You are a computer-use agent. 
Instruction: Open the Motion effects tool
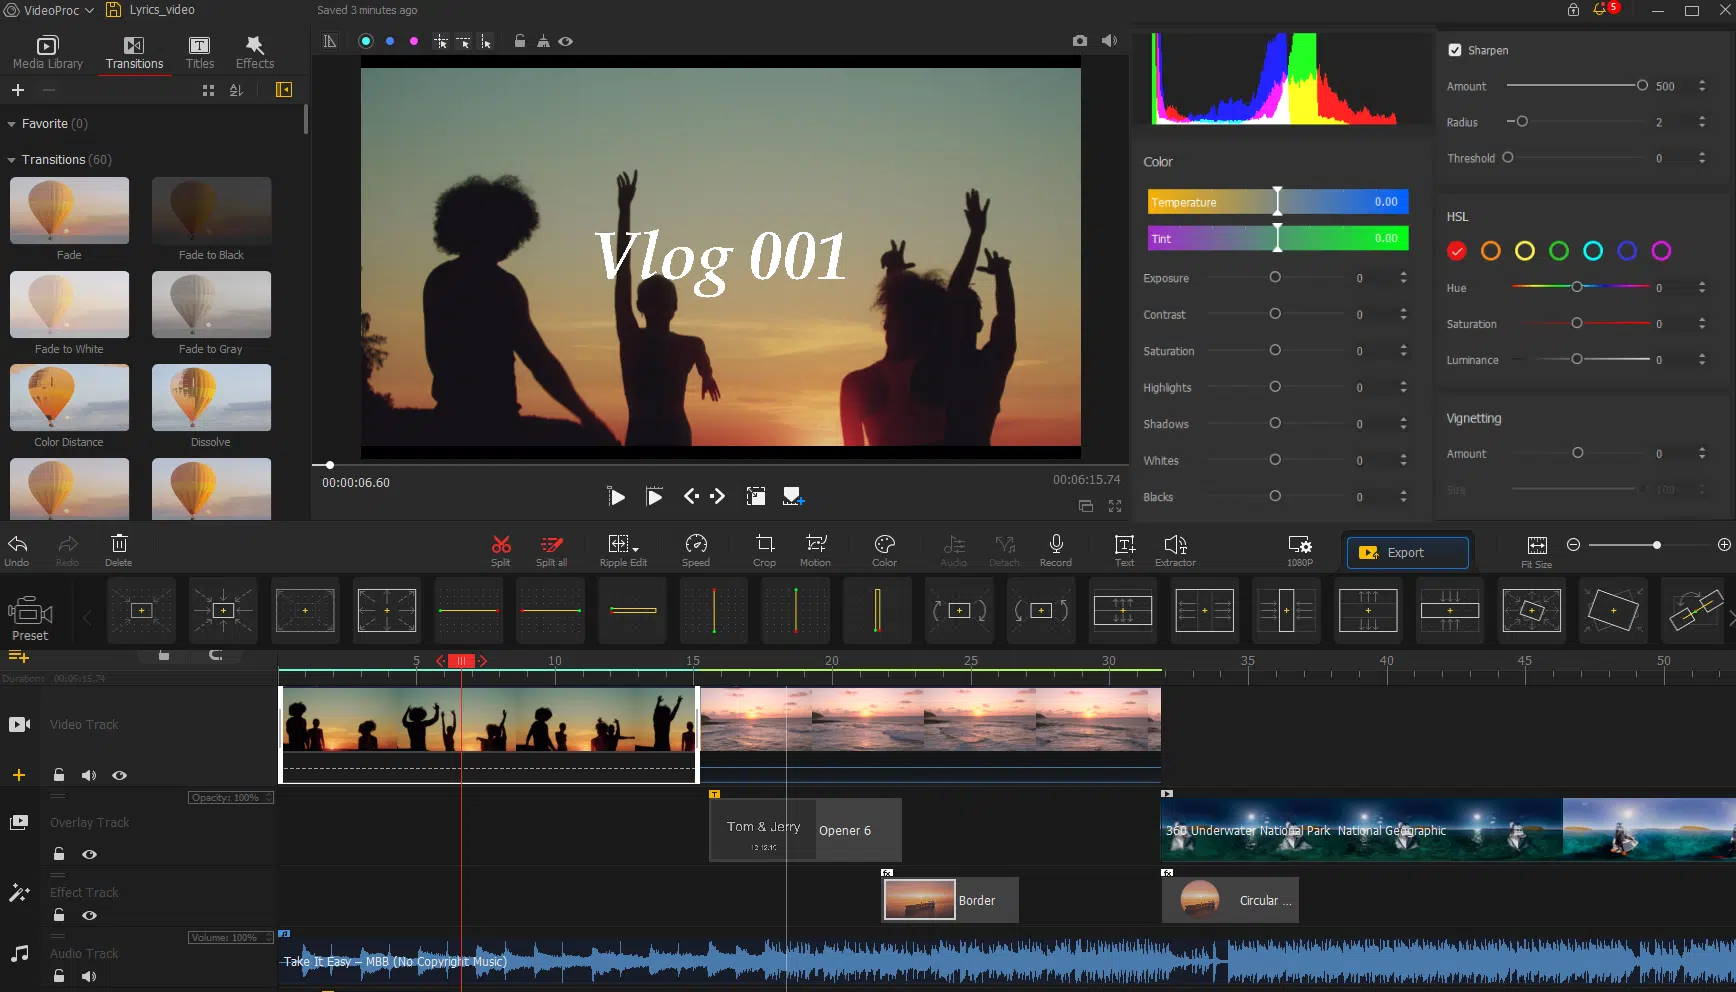(815, 548)
